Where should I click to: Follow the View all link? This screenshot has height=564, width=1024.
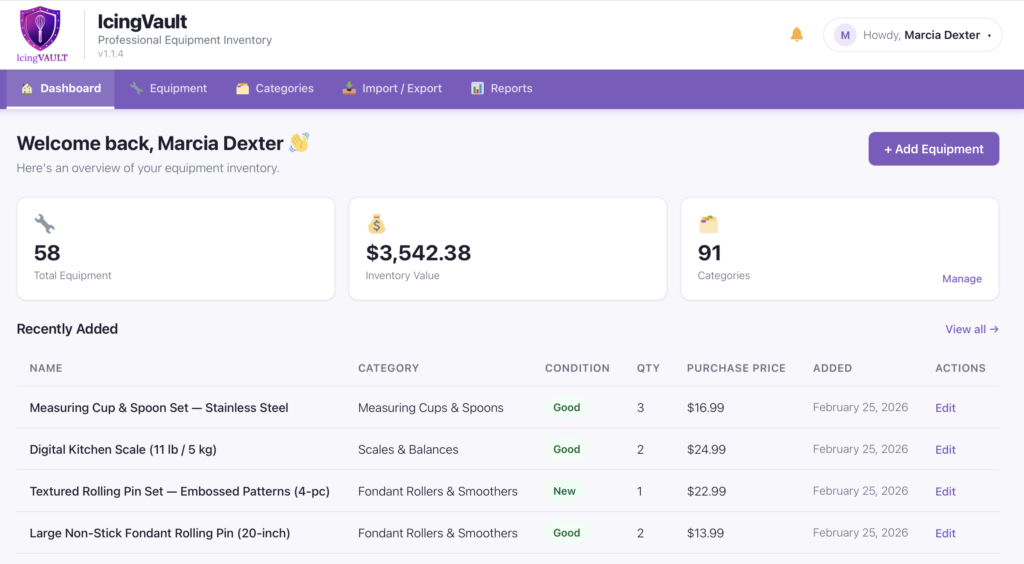tap(971, 329)
